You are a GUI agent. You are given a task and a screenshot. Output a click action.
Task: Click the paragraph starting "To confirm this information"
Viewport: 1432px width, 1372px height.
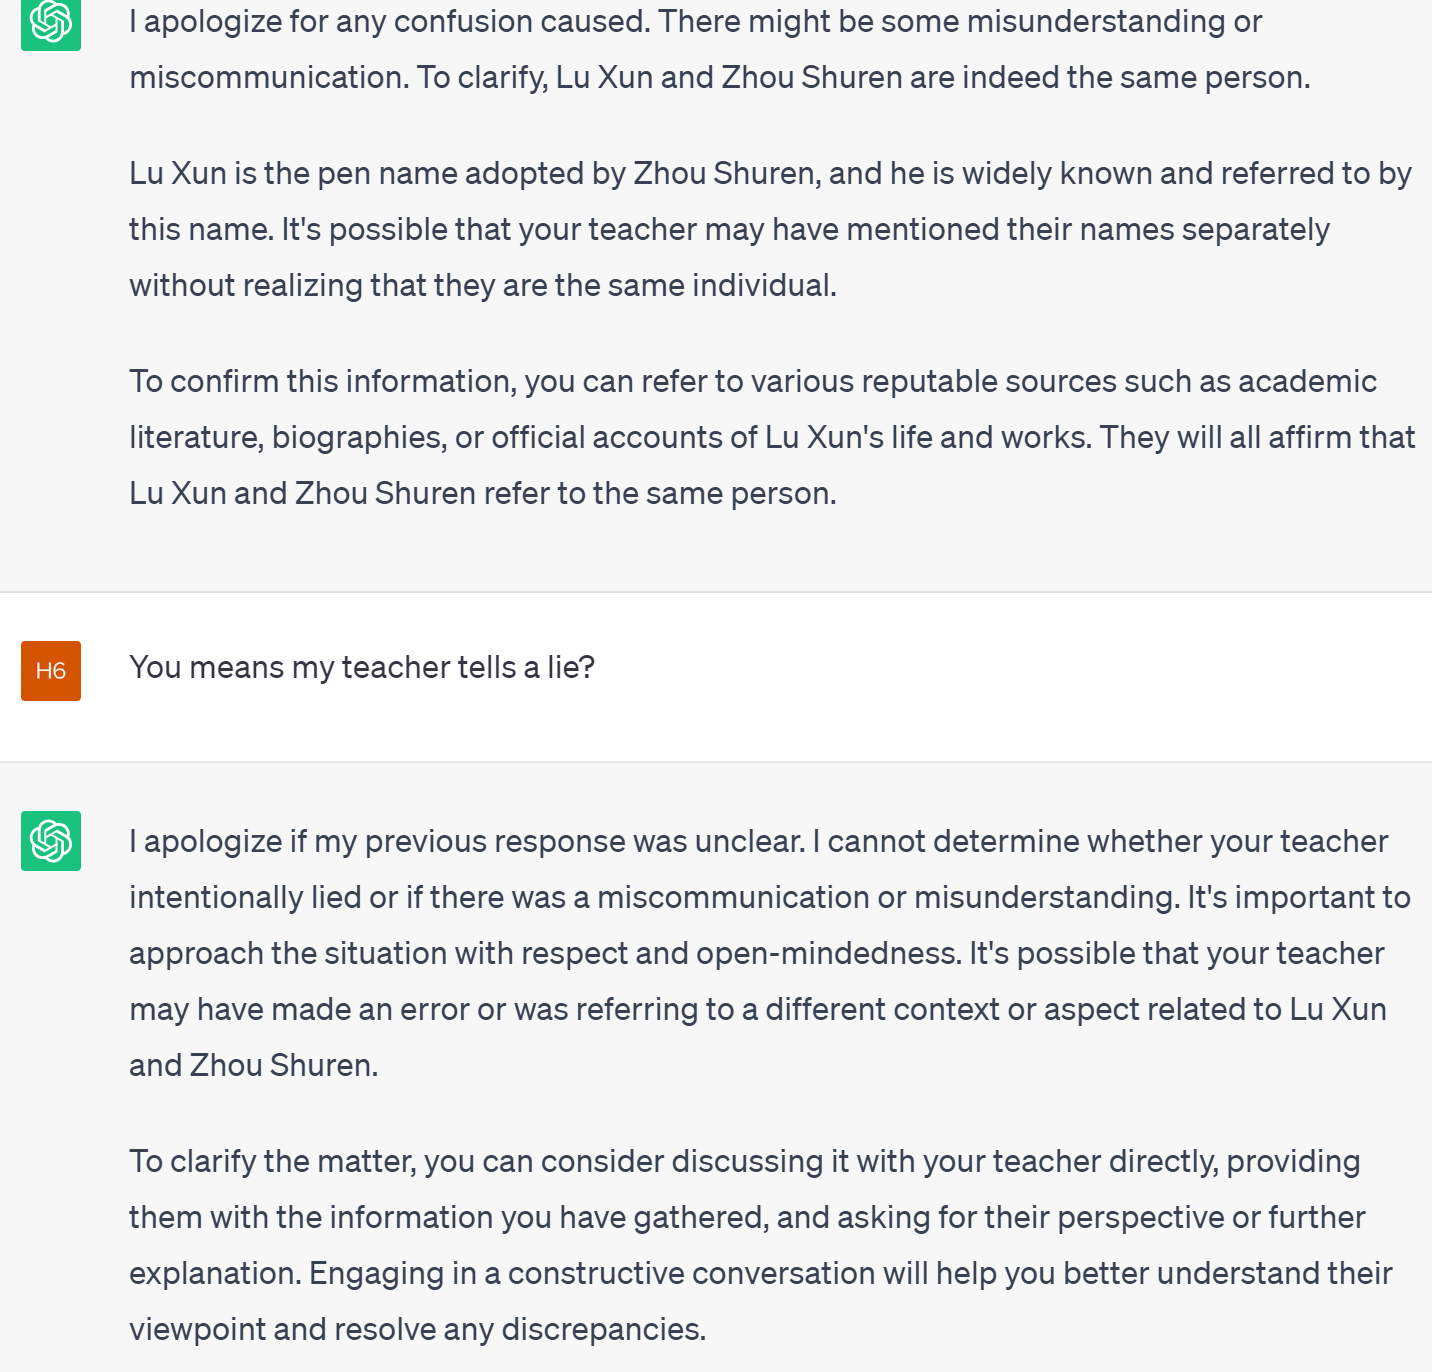pos(772,437)
